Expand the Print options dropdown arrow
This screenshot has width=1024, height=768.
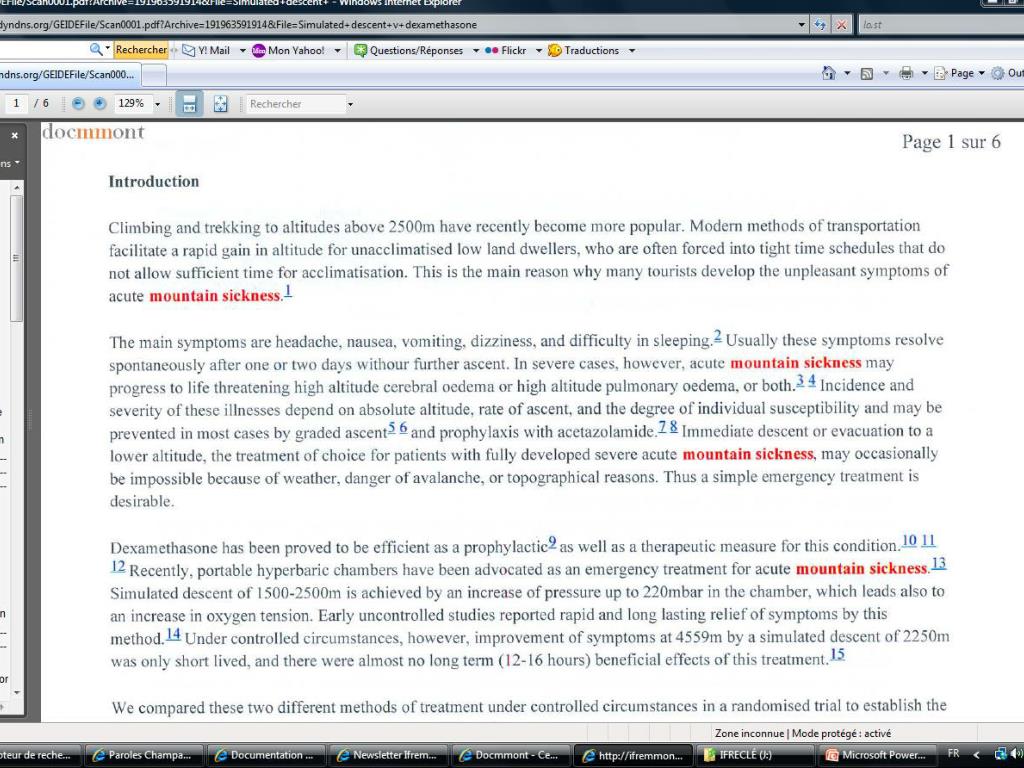(x=924, y=73)
